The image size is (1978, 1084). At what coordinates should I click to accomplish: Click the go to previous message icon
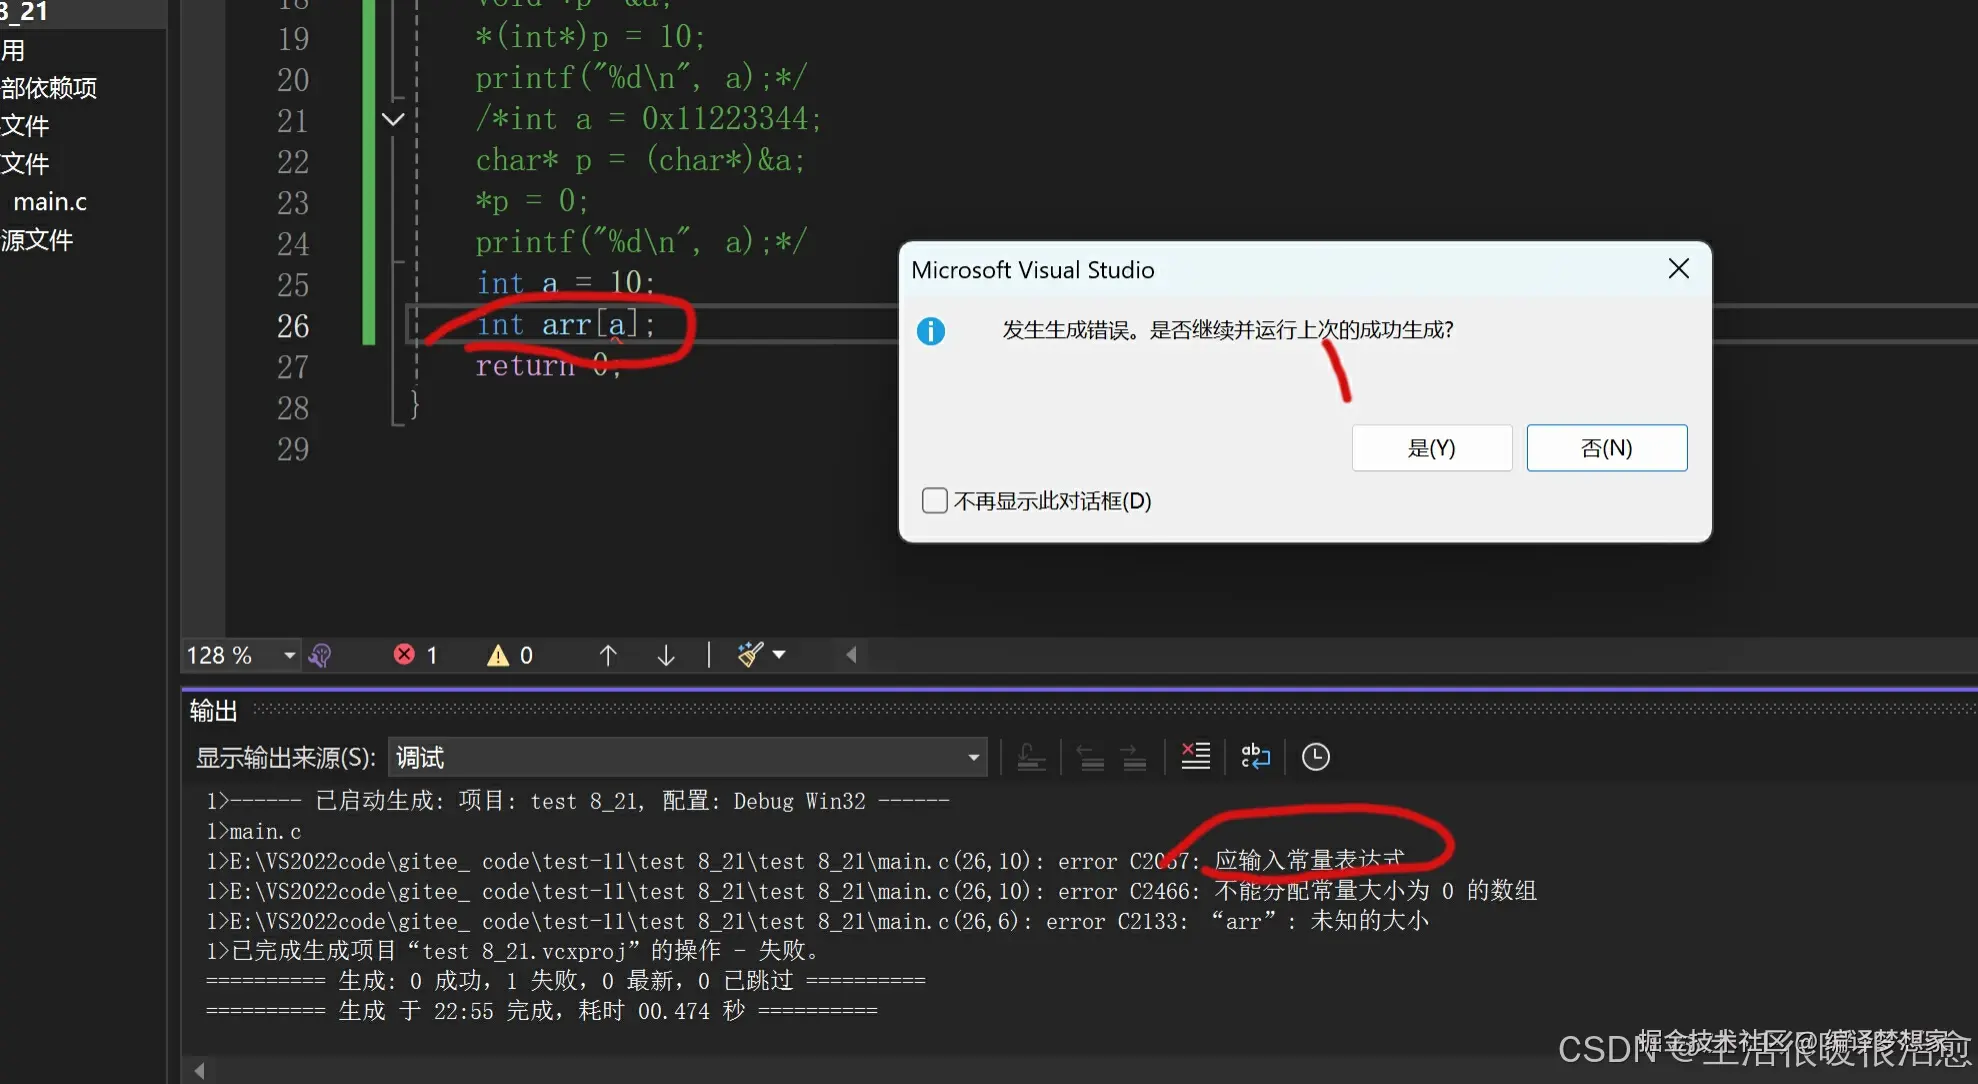pyautogui.click(x=1091, y=757)
